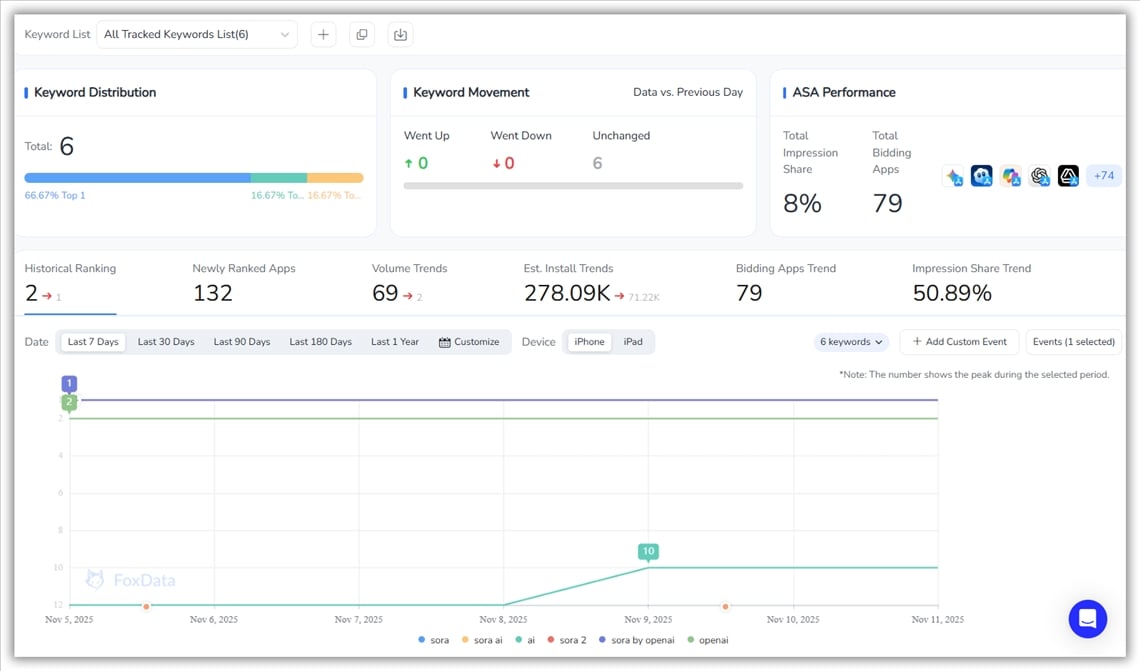Click the blue Top 1 distribution bar segment
This screenshot has height=671, width=1140.
[x=137, y=178]
